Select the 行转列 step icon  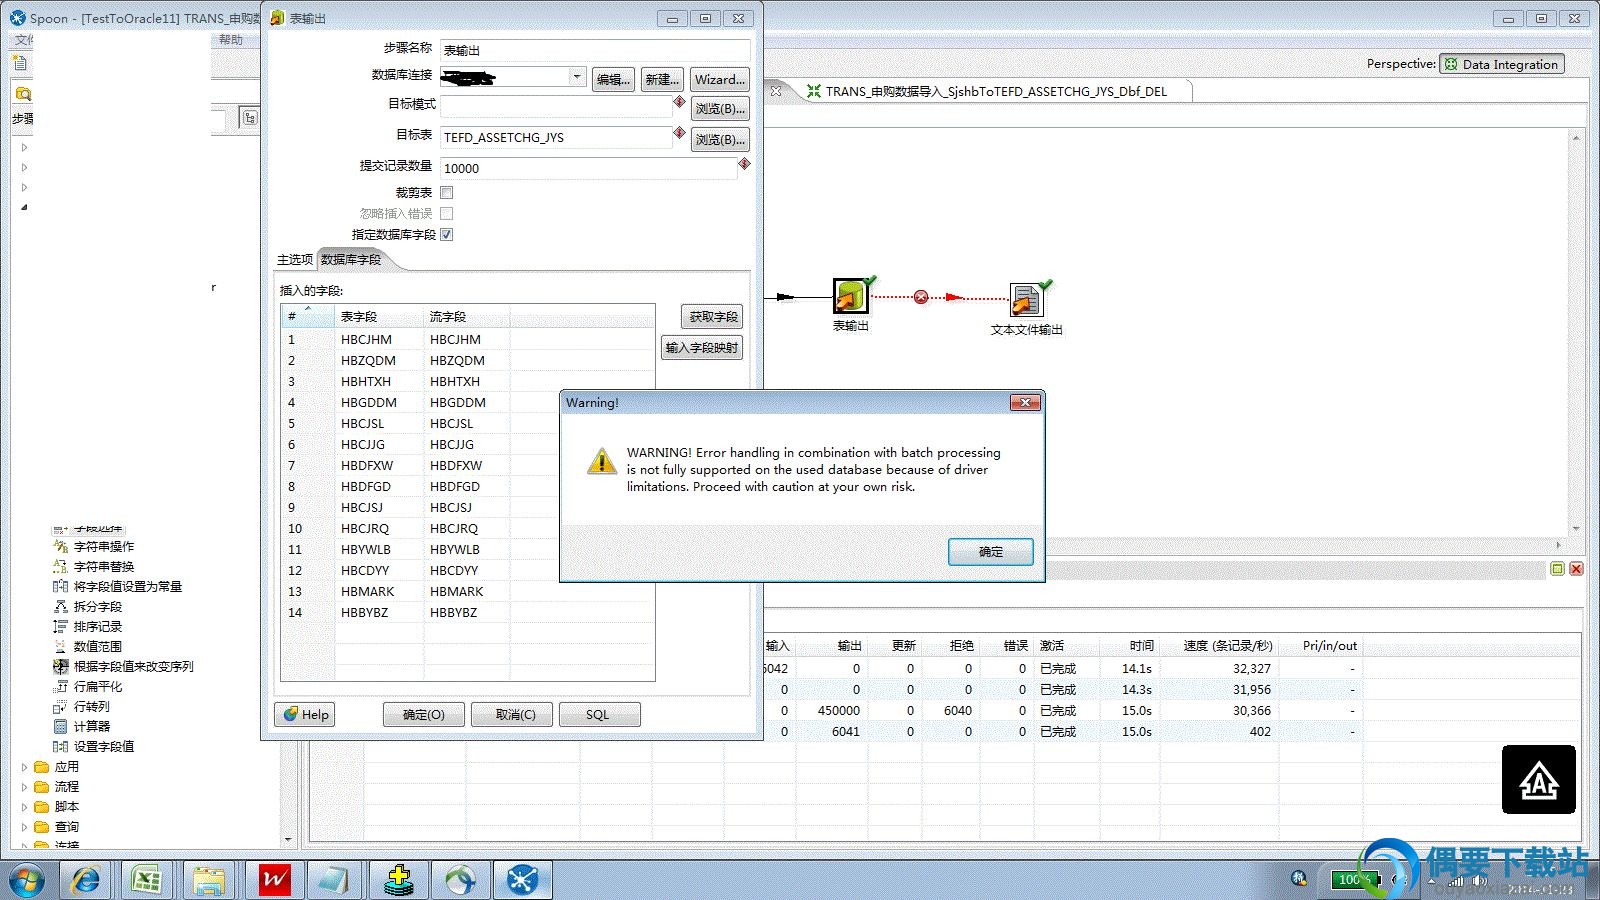coord(60,706)
